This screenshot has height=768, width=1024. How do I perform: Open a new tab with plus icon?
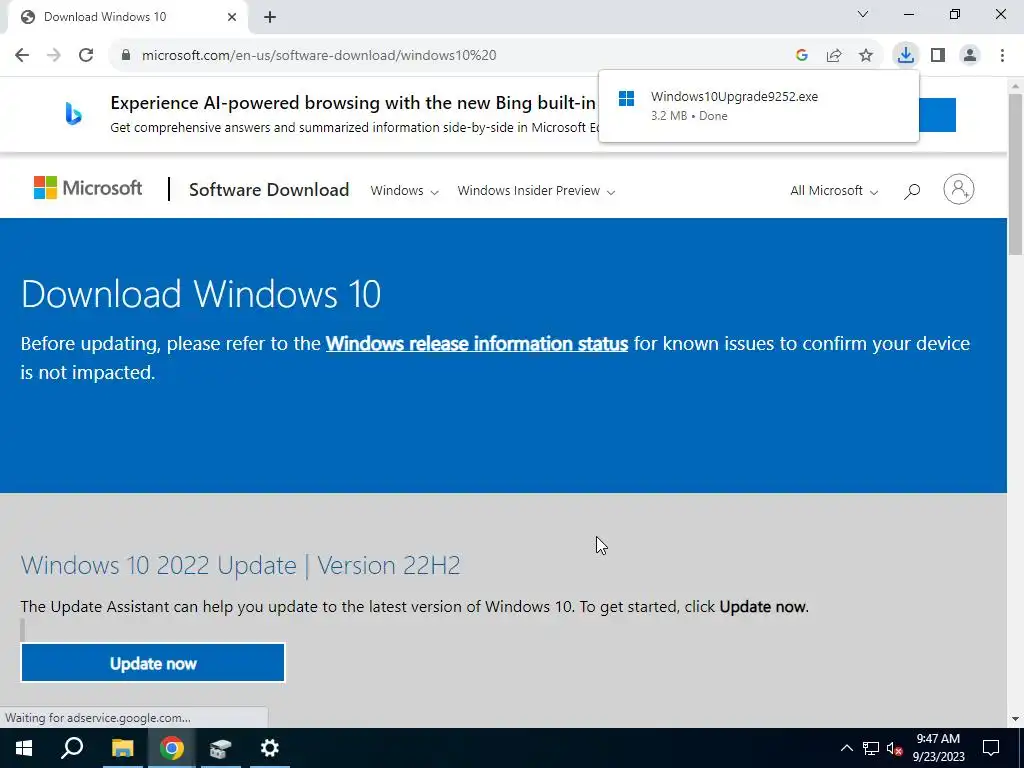270,18
